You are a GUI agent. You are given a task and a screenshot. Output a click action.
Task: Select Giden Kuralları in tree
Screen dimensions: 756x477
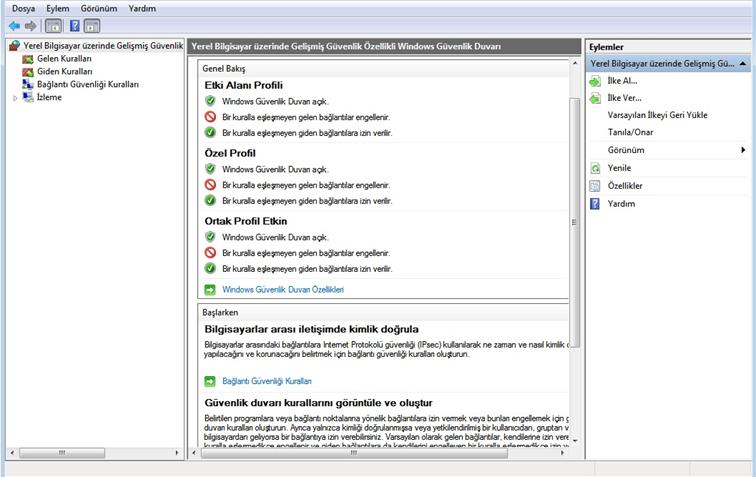(65, 72)
